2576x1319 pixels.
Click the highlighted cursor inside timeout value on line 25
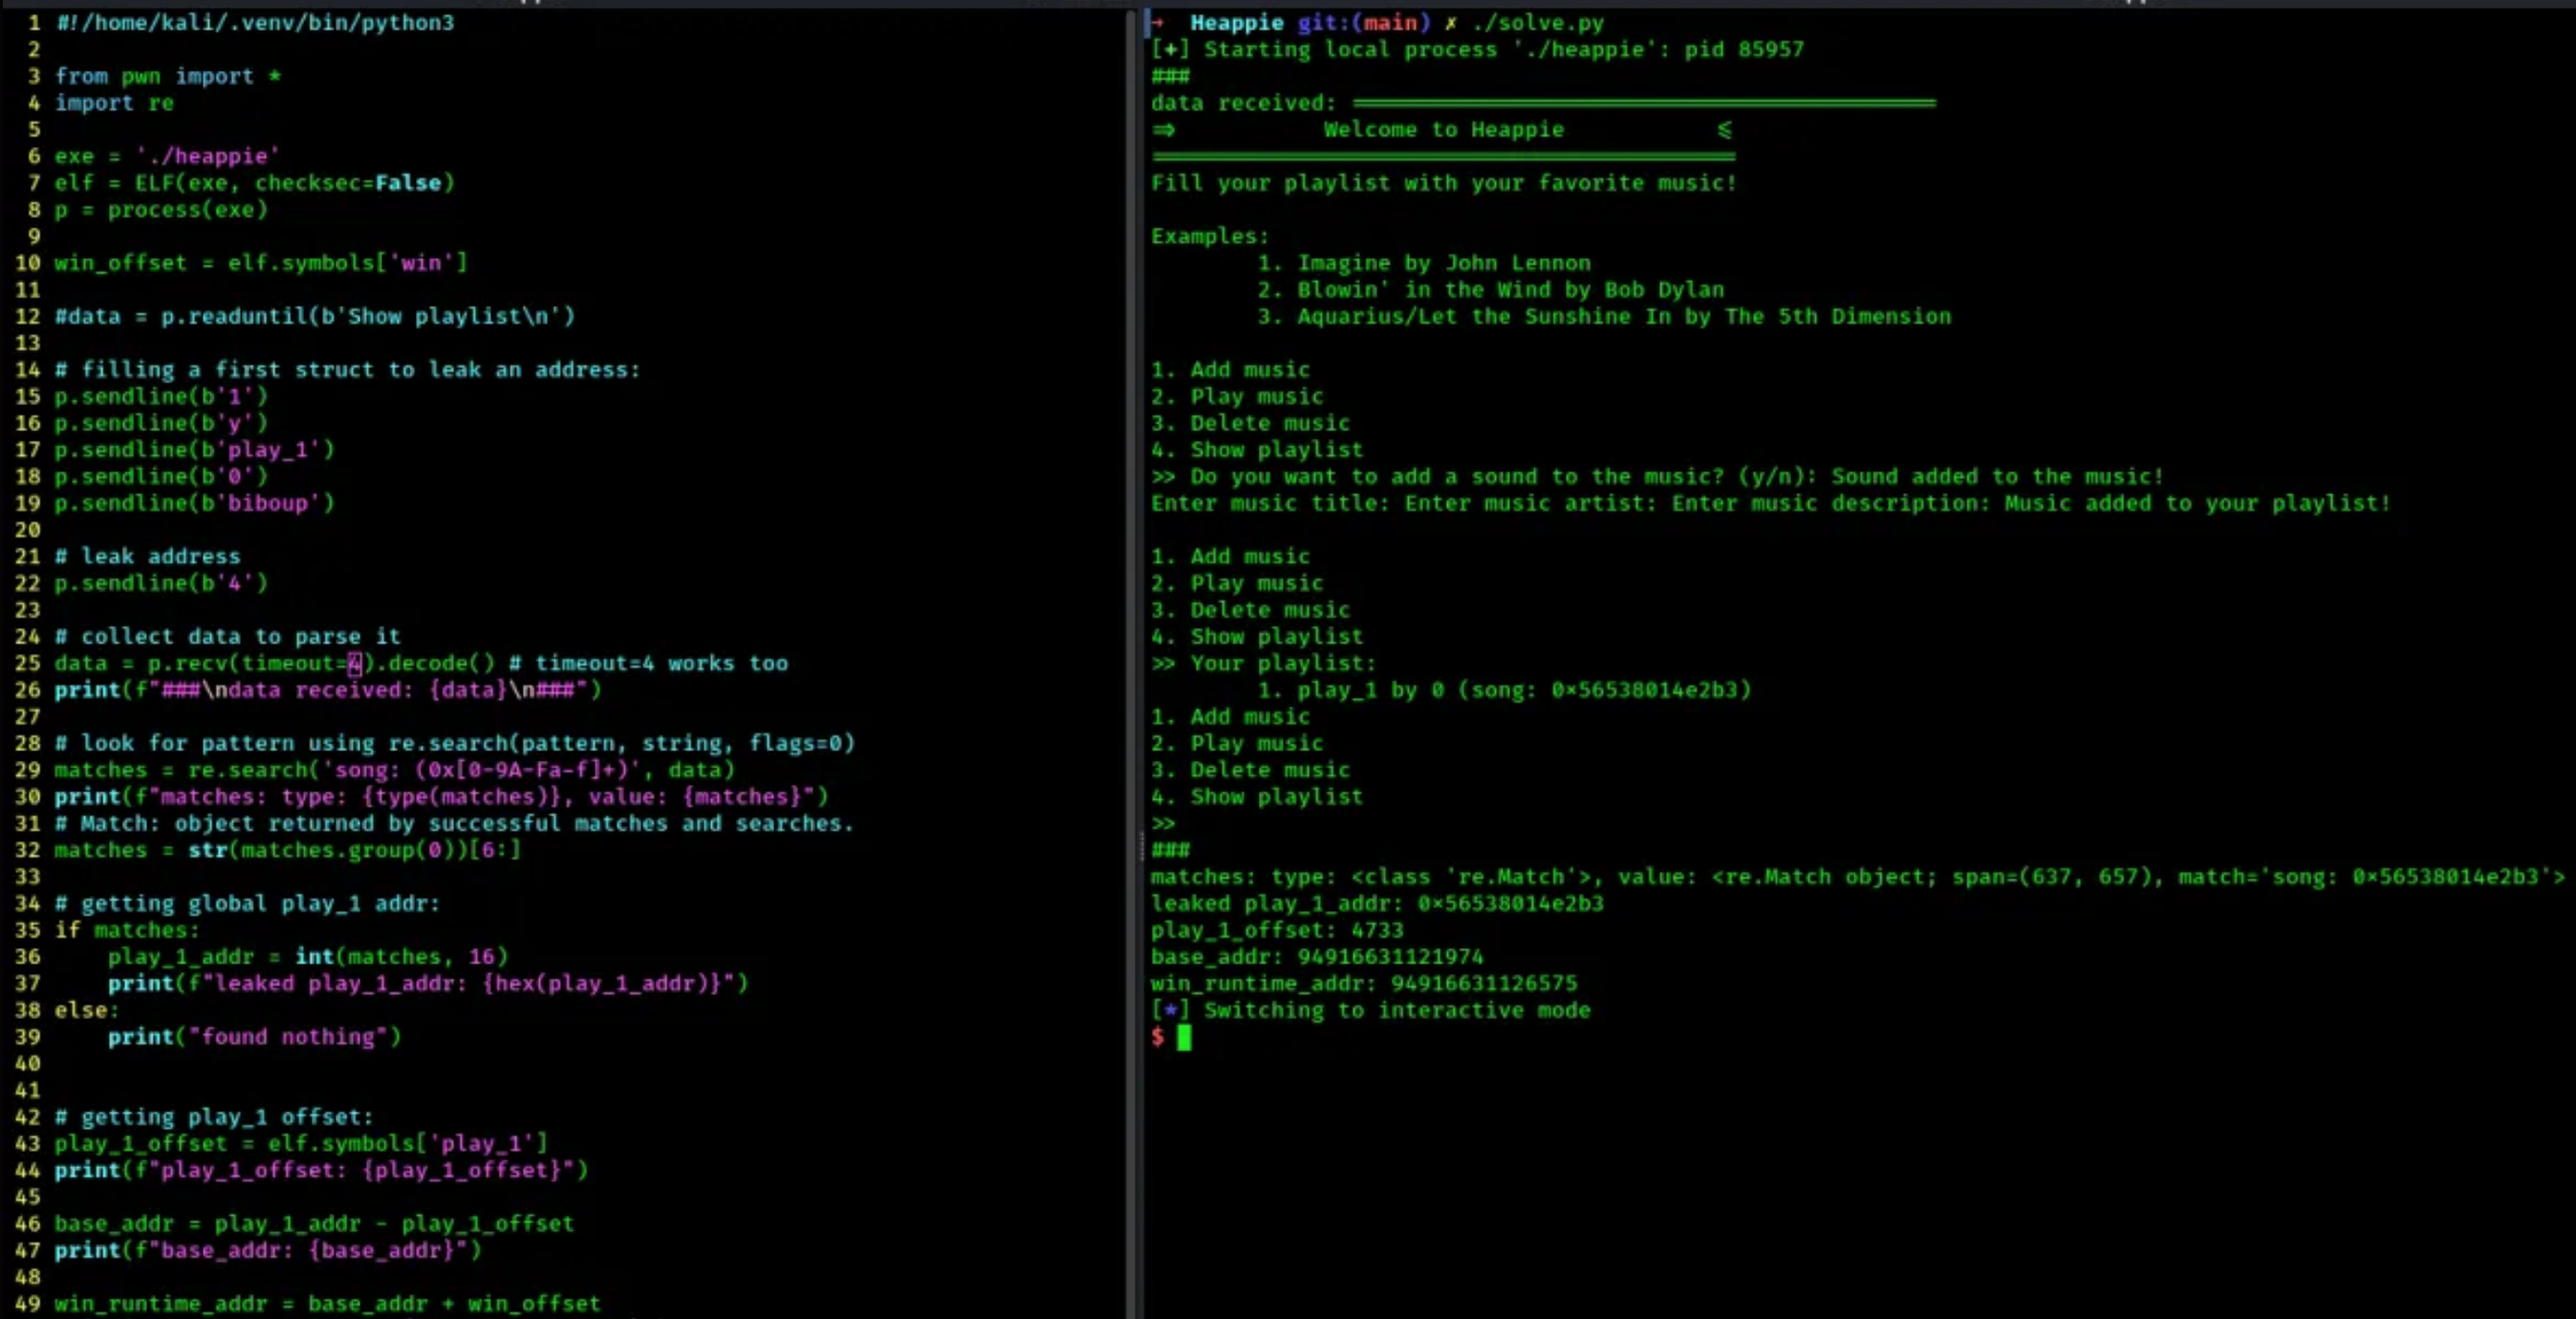point(354,663)
